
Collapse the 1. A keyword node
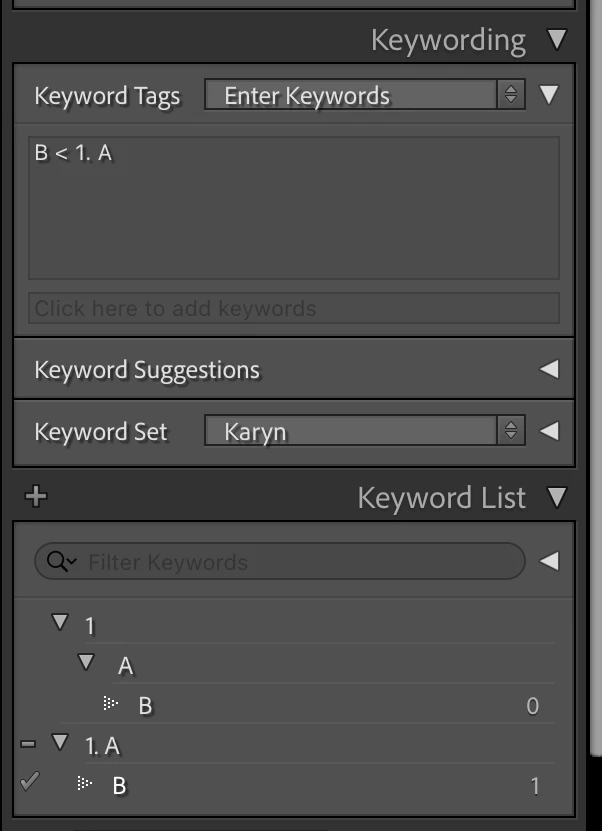coord(60,742)
